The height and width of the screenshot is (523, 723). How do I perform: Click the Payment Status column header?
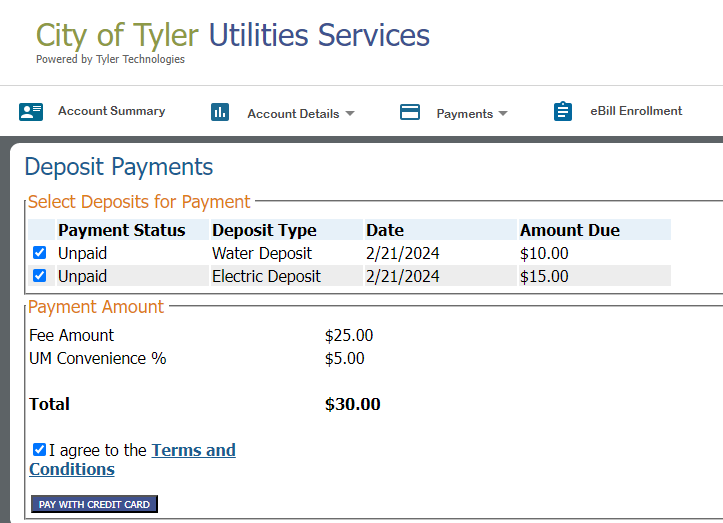pos(122,230)
